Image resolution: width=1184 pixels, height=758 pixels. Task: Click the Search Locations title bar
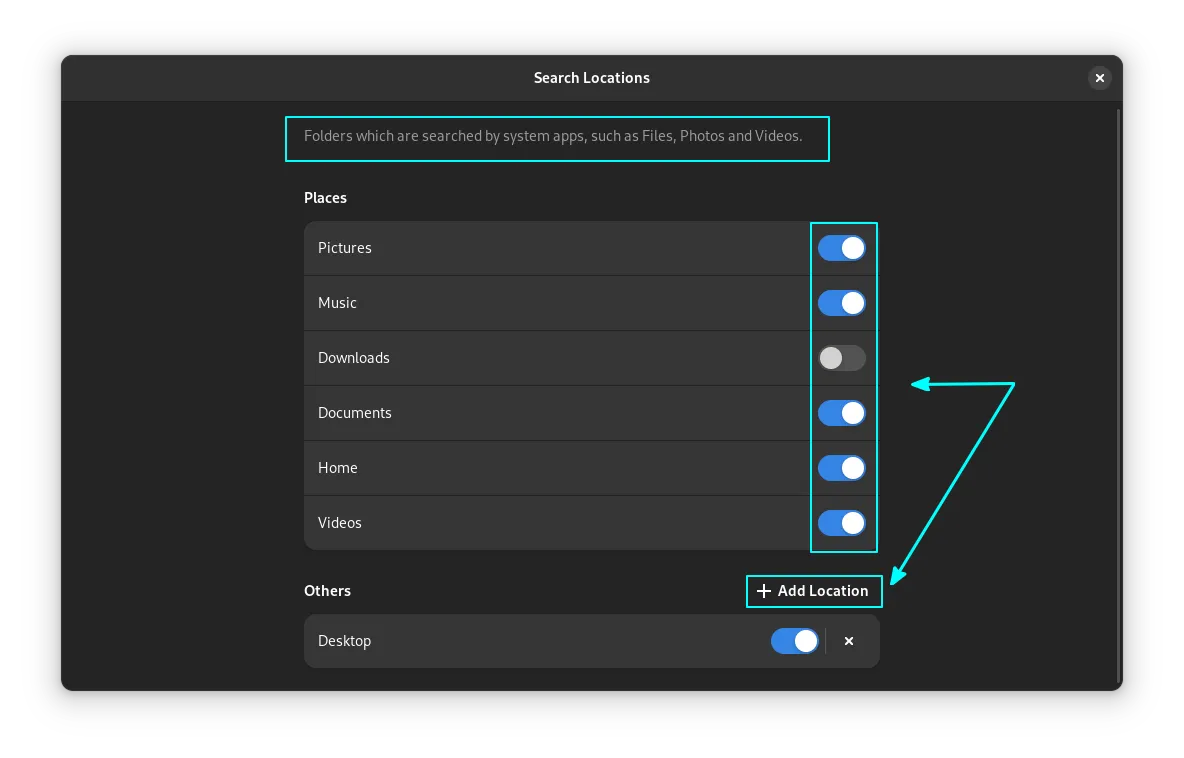point(591,78)
